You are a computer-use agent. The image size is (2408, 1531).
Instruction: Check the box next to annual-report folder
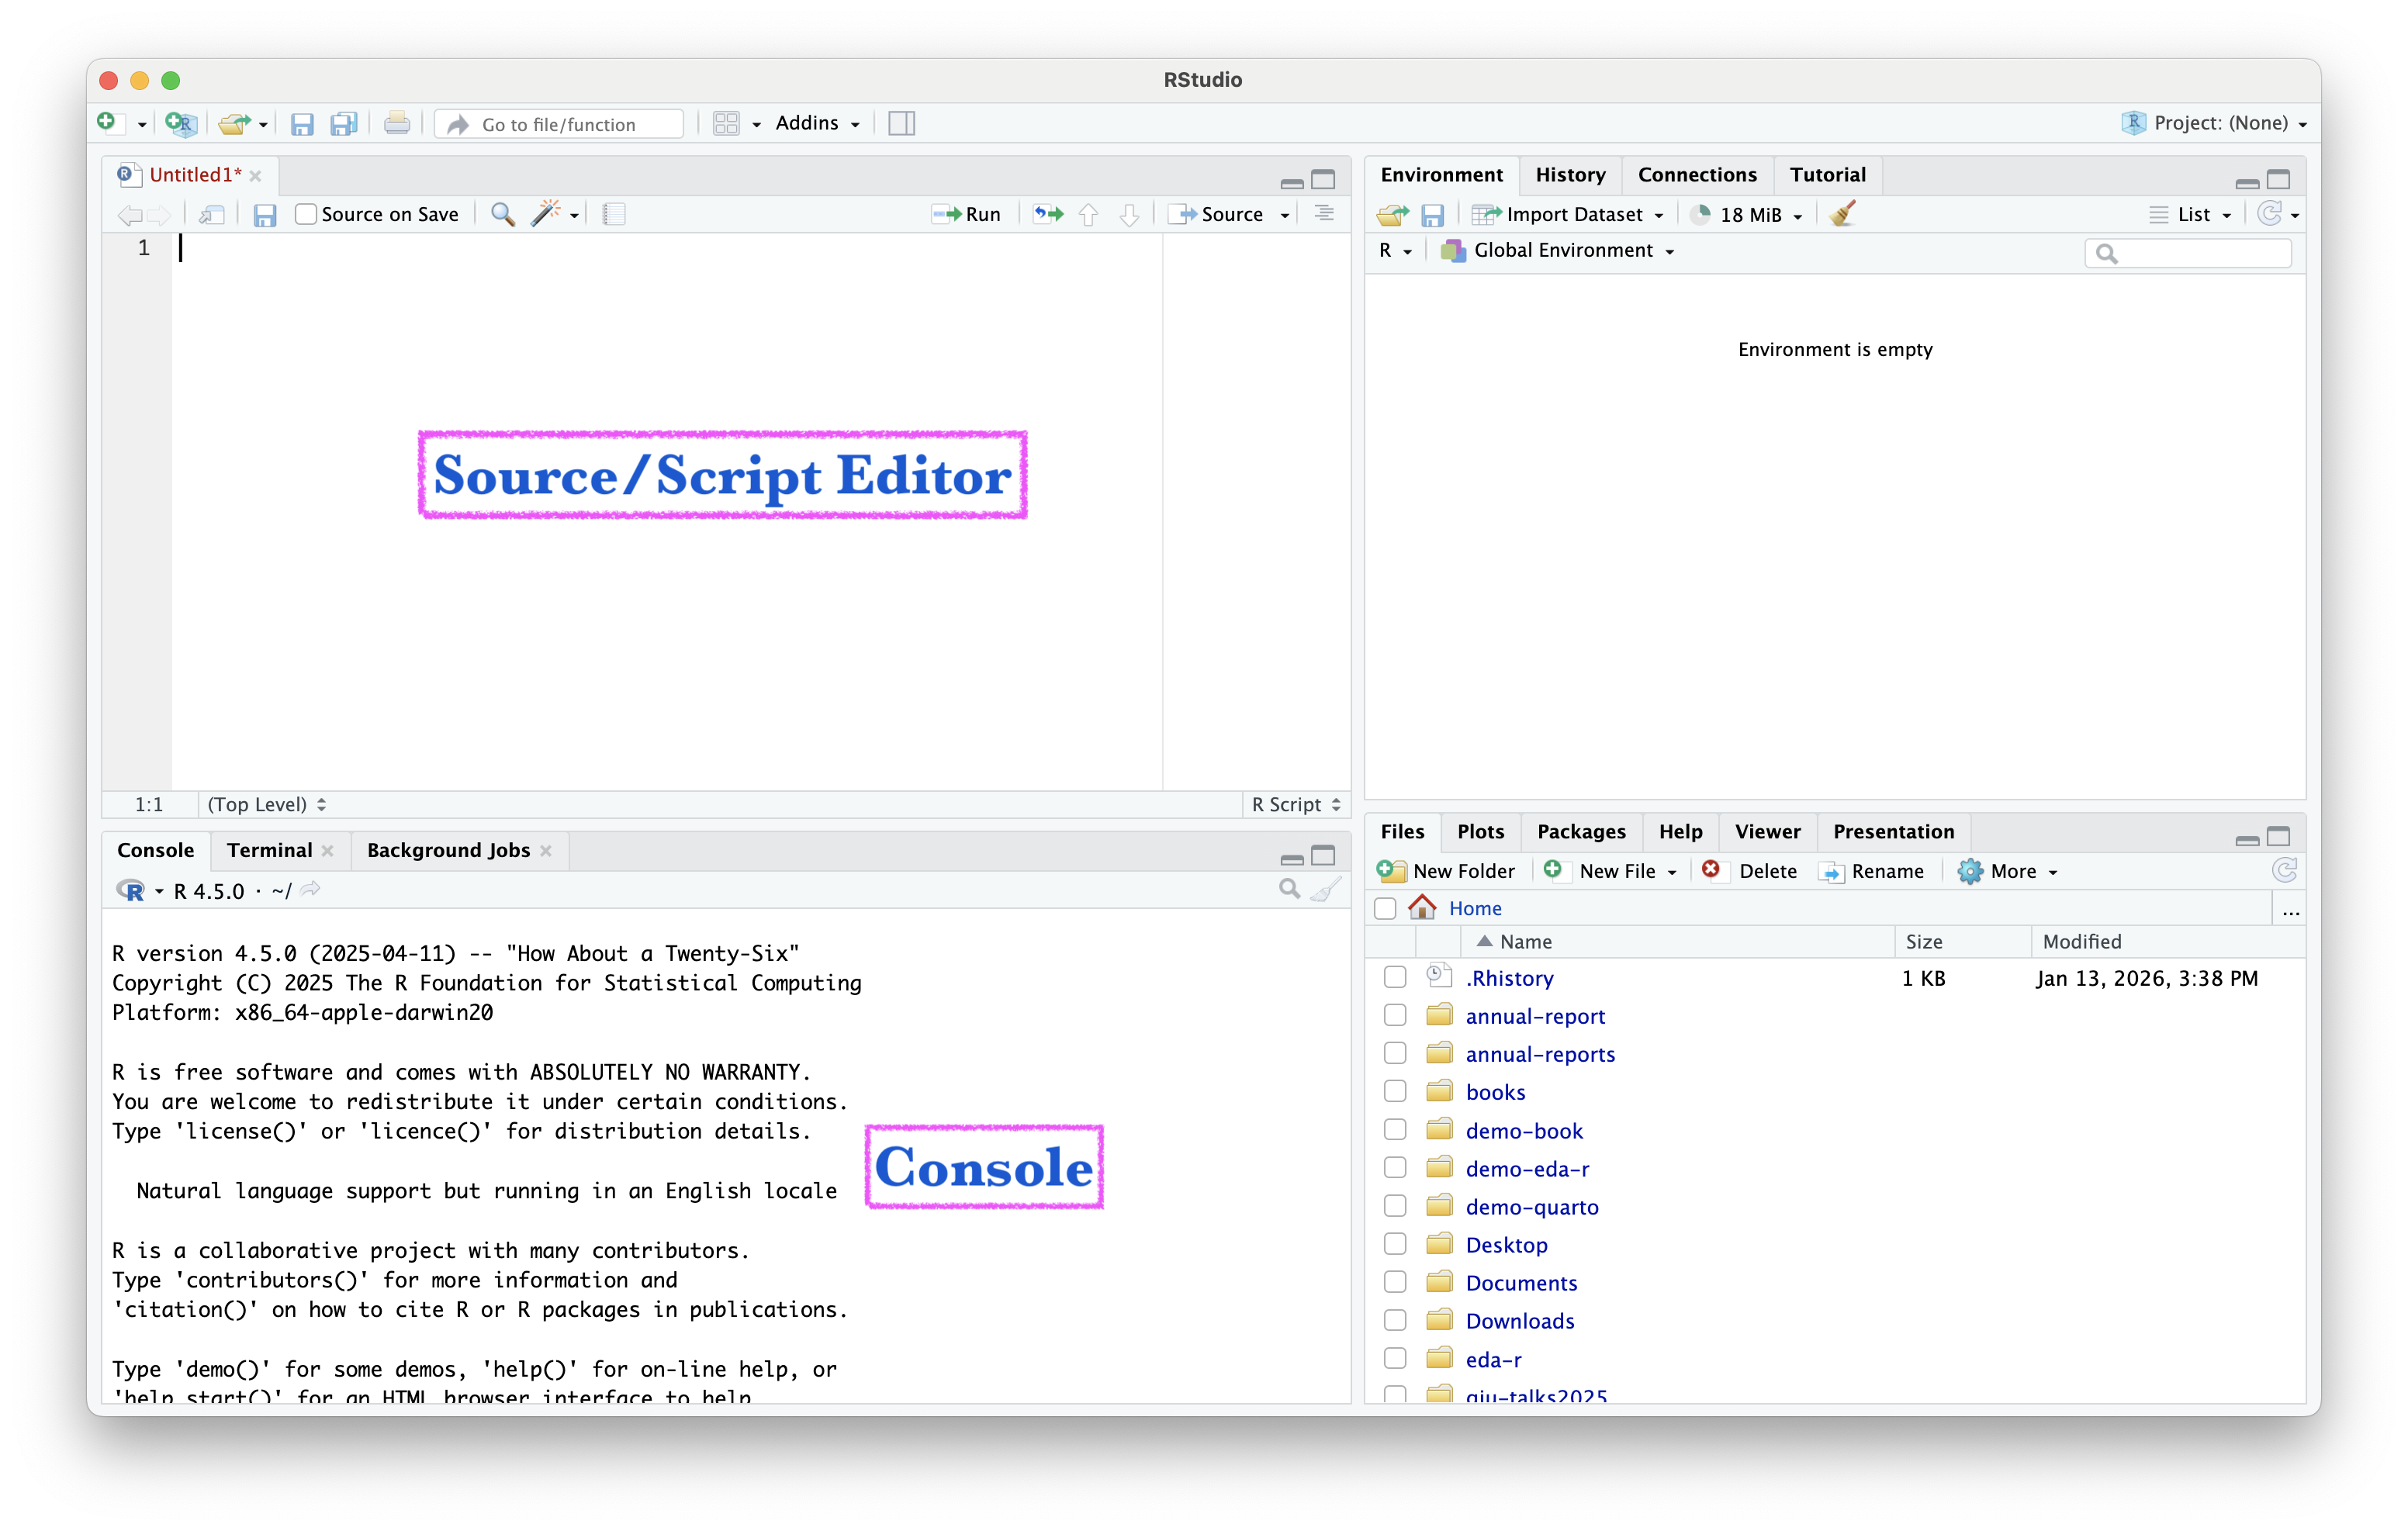pyautogui.click(x=1394, y=1016)
